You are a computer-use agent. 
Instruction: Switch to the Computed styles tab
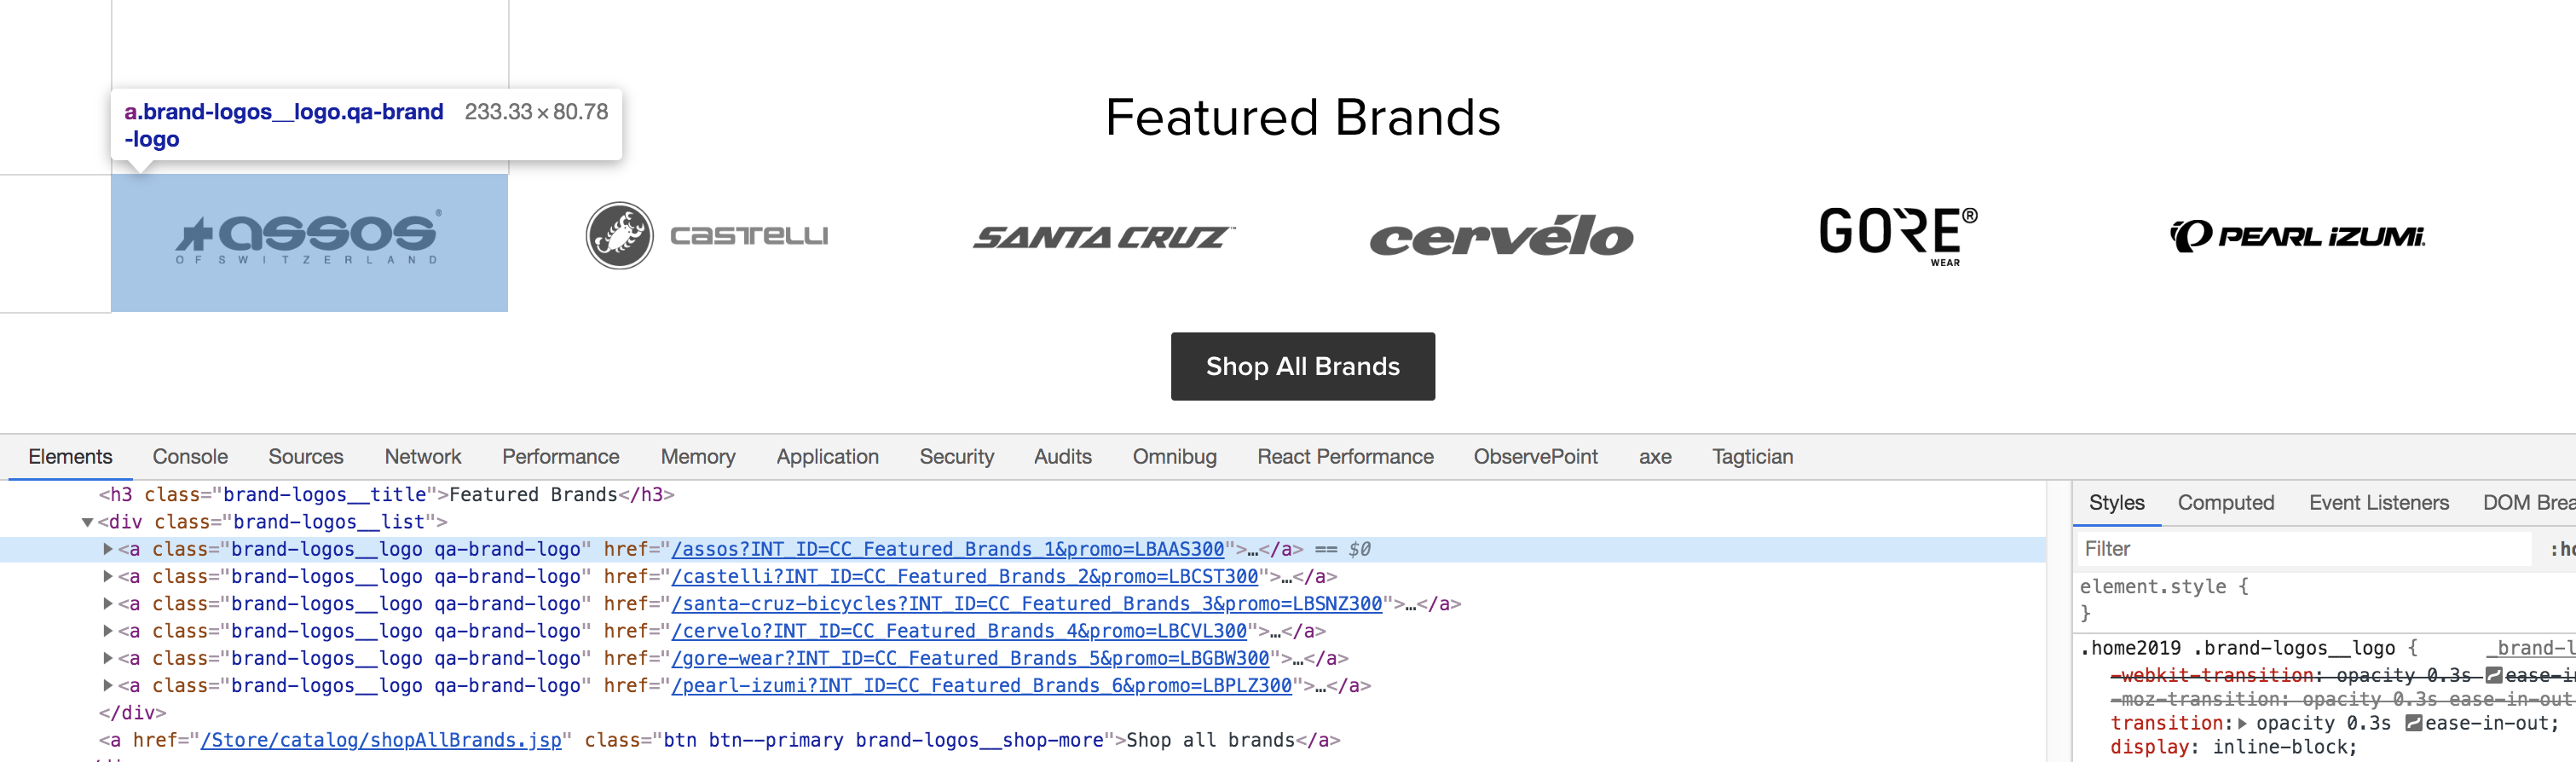coord(2225,503)
